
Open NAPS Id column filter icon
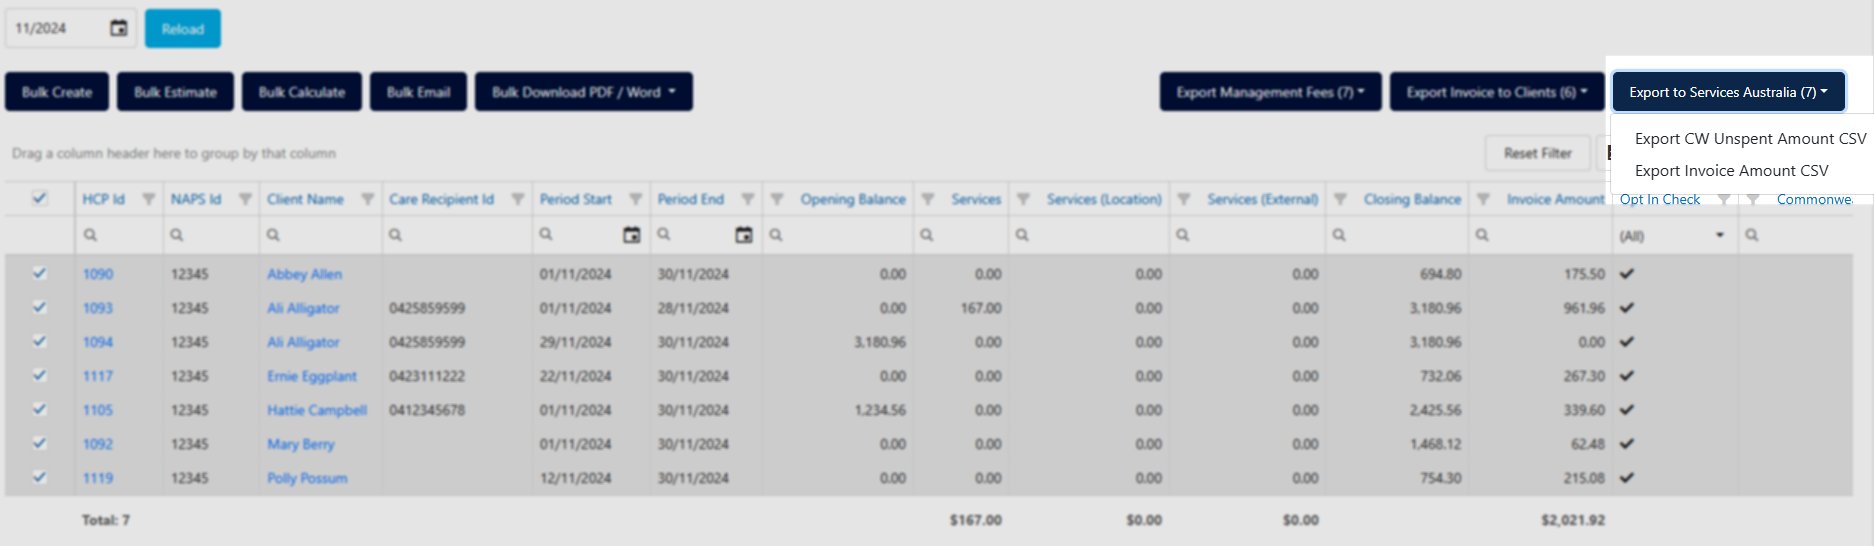(x=245, y=199)
